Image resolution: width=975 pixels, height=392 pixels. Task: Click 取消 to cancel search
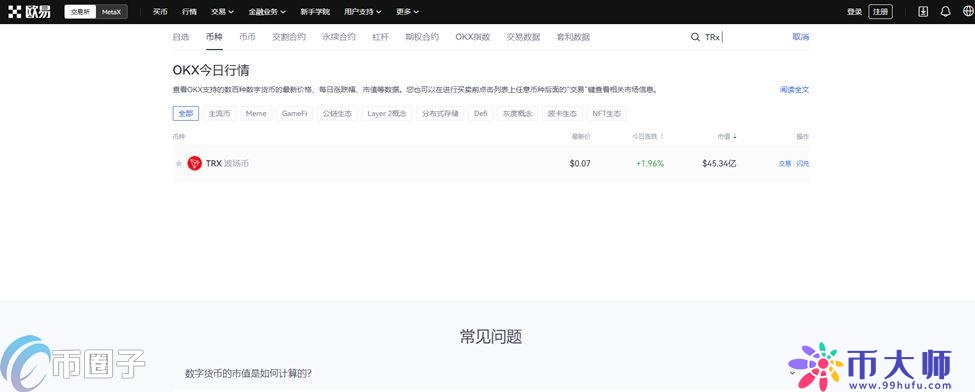[x=801, y=37]
